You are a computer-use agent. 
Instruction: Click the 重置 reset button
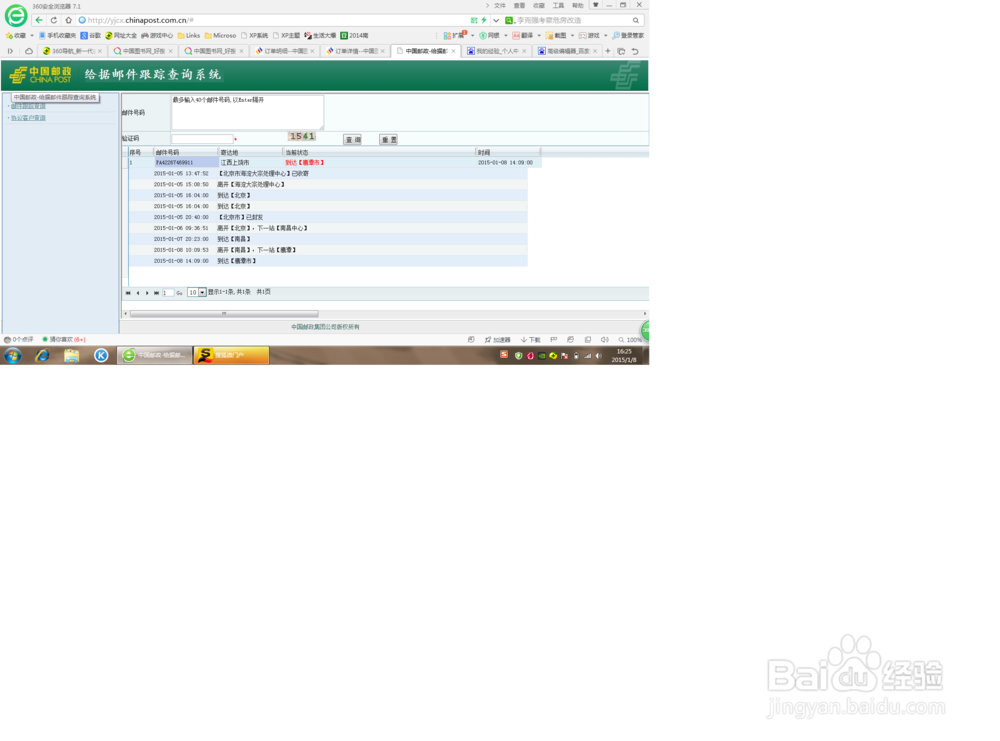tap(388, 140)
